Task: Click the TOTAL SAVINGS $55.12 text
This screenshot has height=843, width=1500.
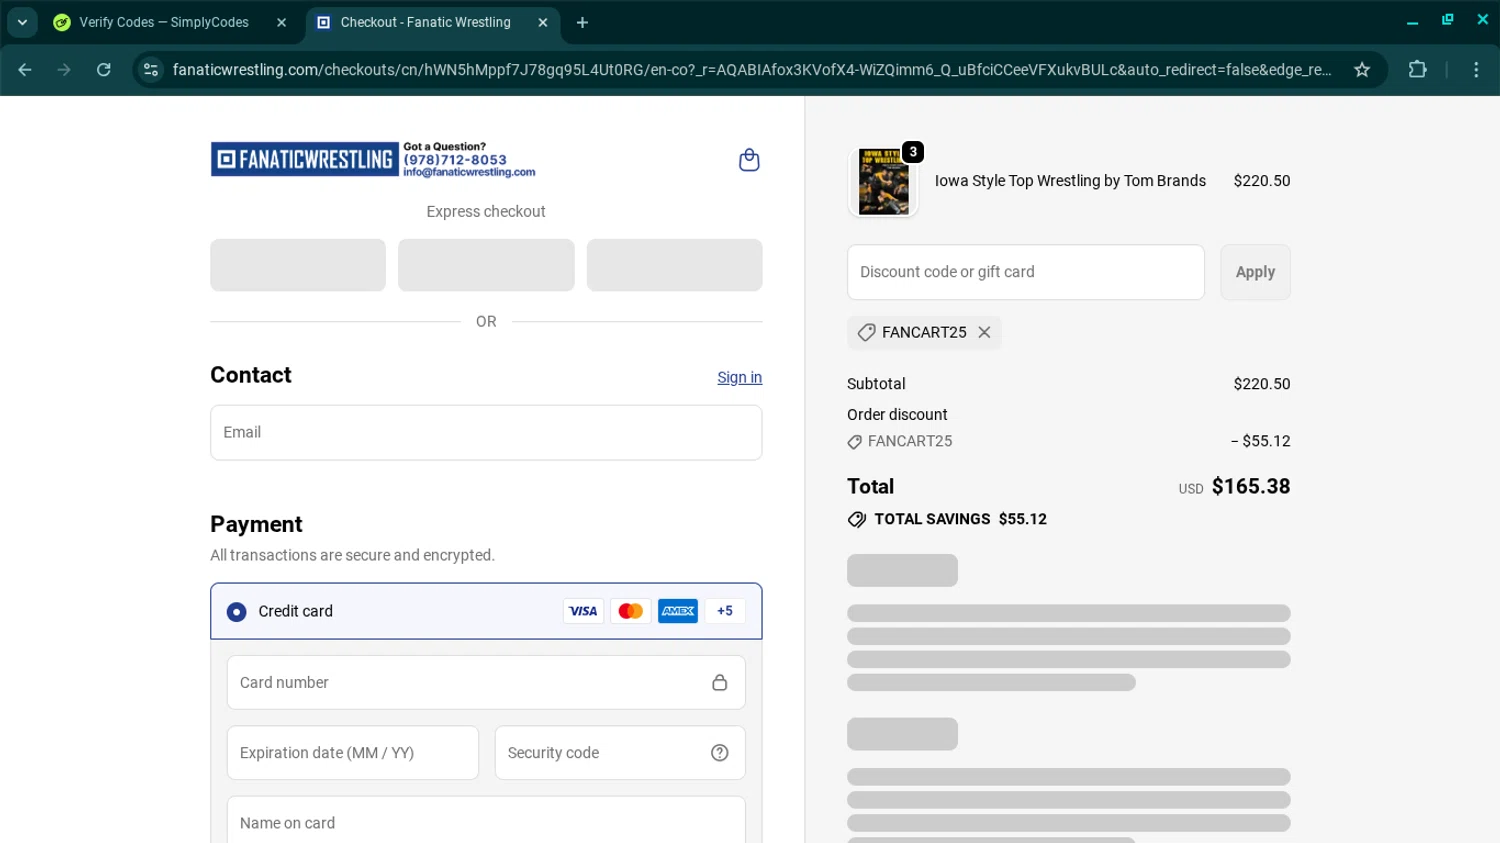Action: [x=960, y=519]
